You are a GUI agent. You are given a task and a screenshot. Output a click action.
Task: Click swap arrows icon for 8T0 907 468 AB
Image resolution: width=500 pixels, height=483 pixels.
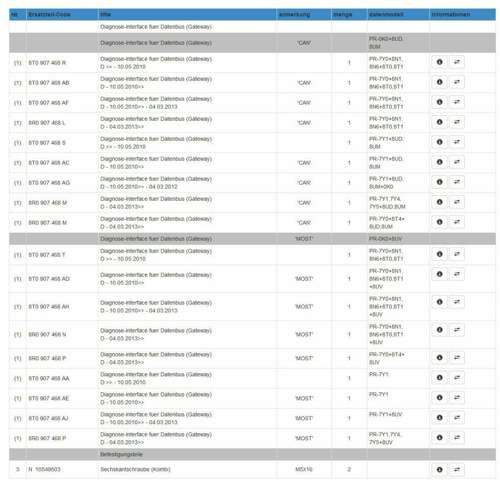click(457, 82)
